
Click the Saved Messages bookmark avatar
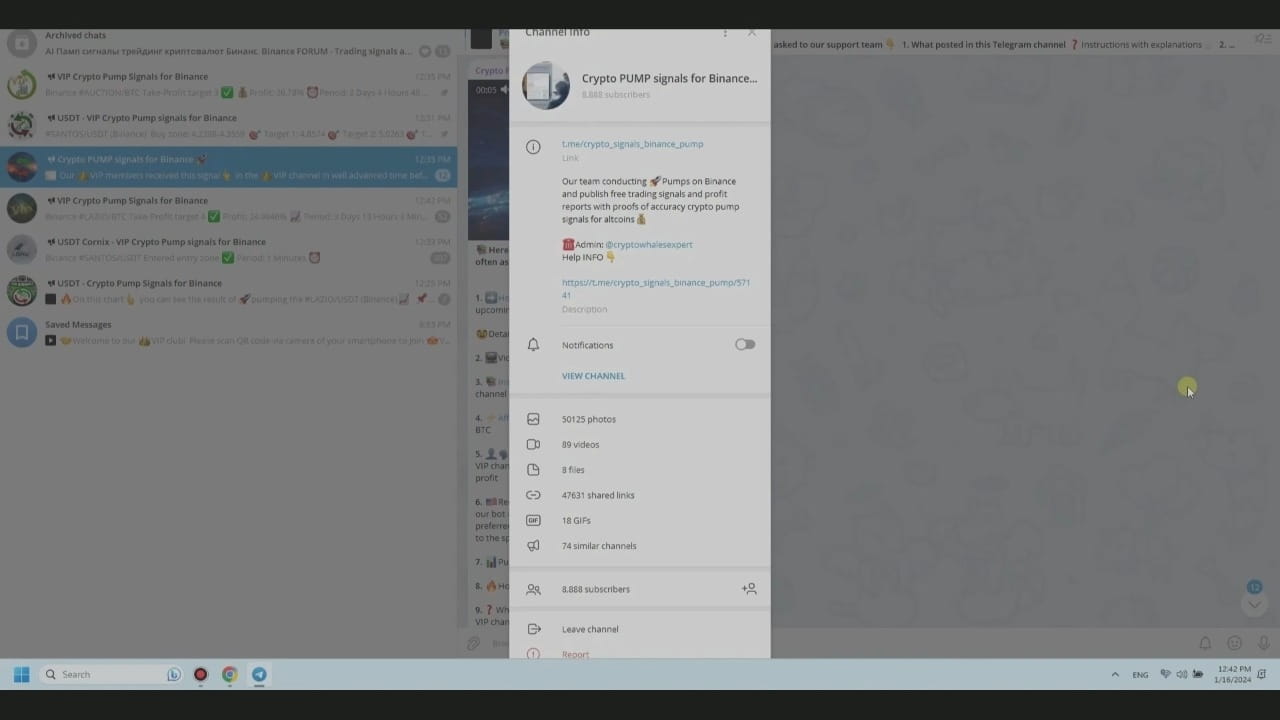point(22,332)
